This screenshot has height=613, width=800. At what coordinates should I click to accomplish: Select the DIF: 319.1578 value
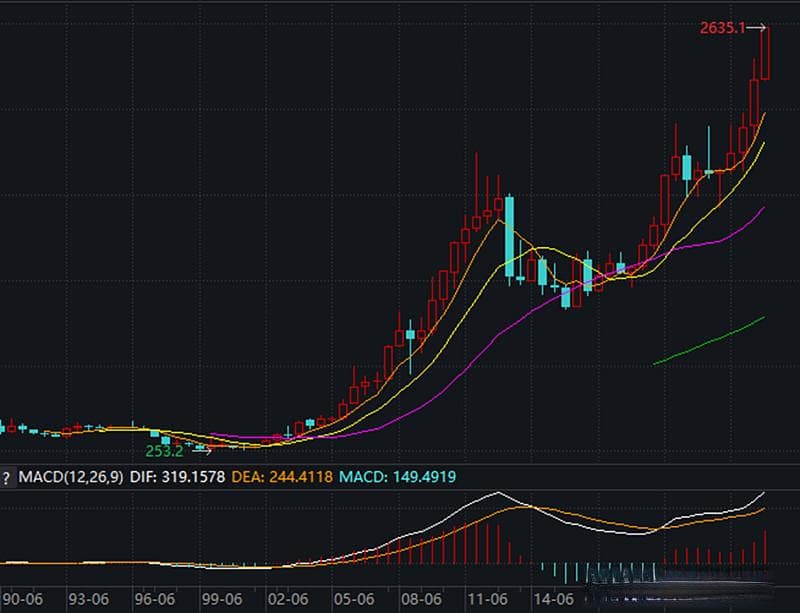coord(177,477)
